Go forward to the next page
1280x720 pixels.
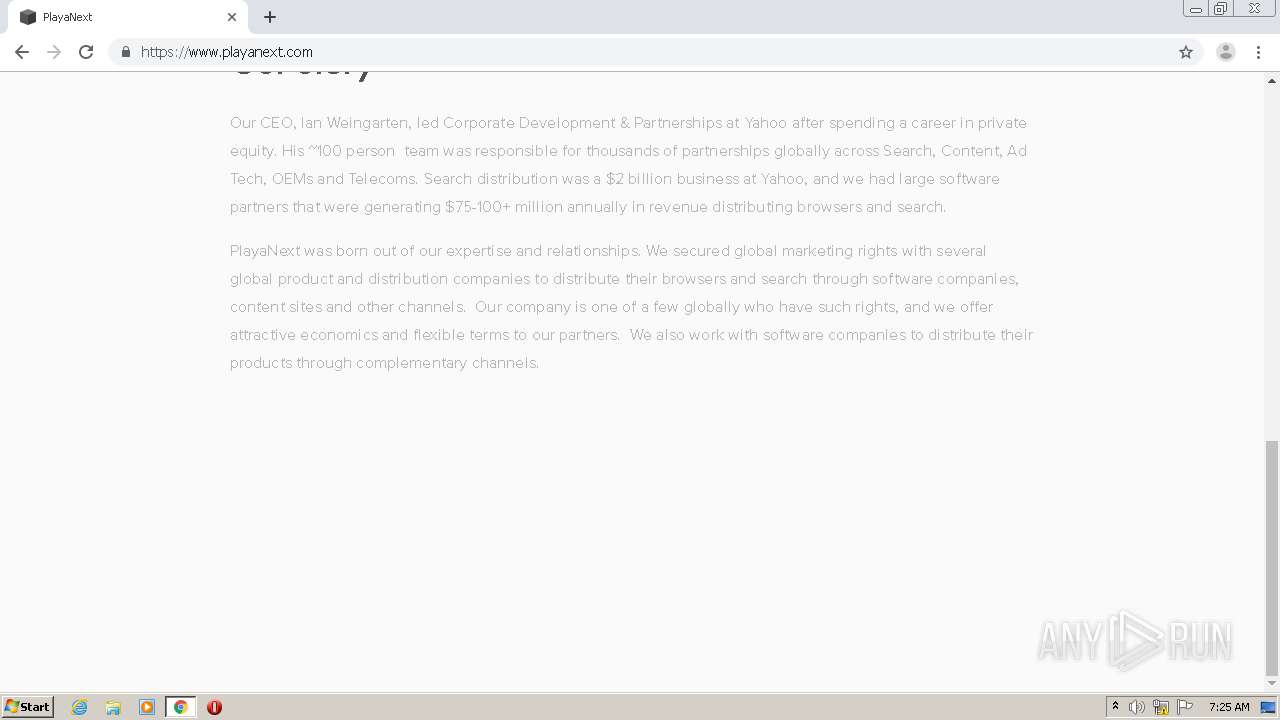point(54,52)
